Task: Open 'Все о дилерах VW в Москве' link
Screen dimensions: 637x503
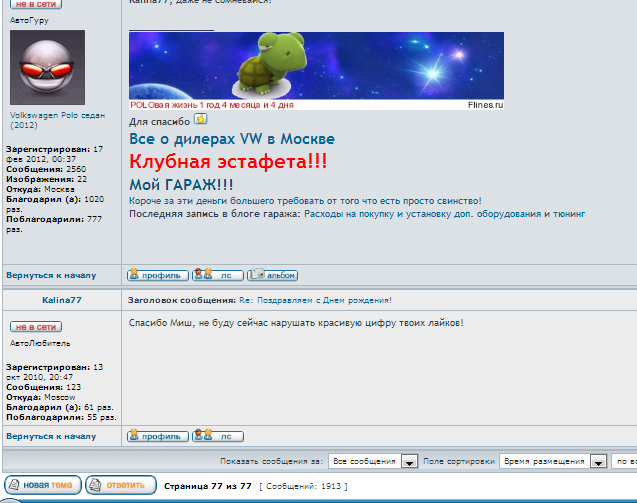Action: (232, 139)
